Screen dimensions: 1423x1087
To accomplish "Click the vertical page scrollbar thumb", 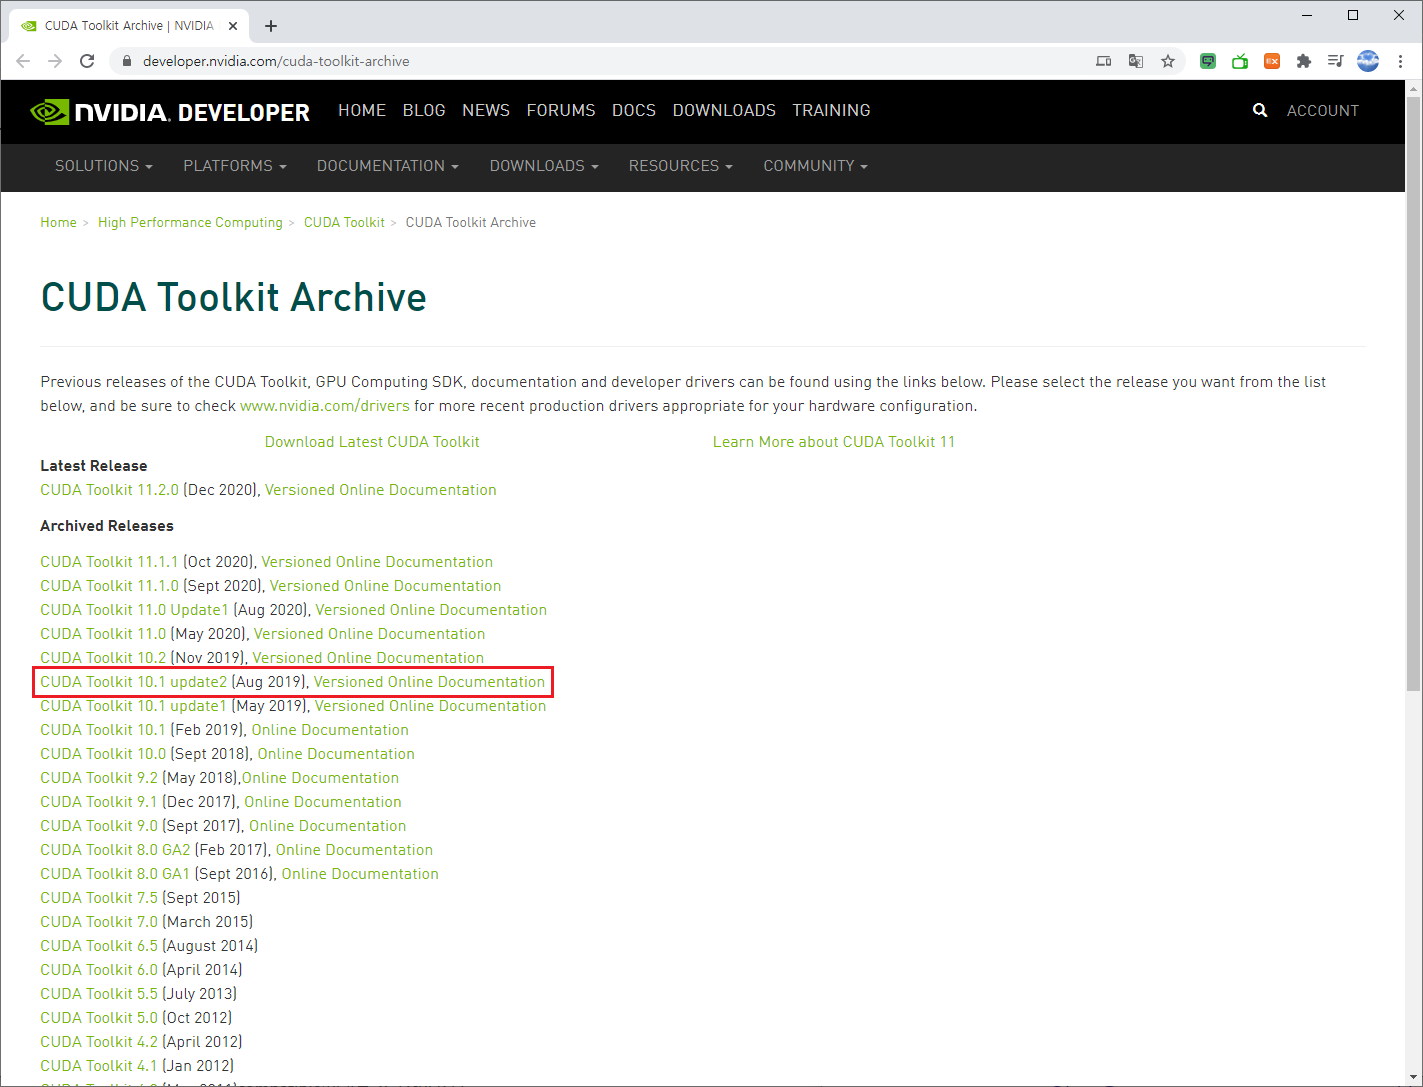I will tap(1413, 393).
